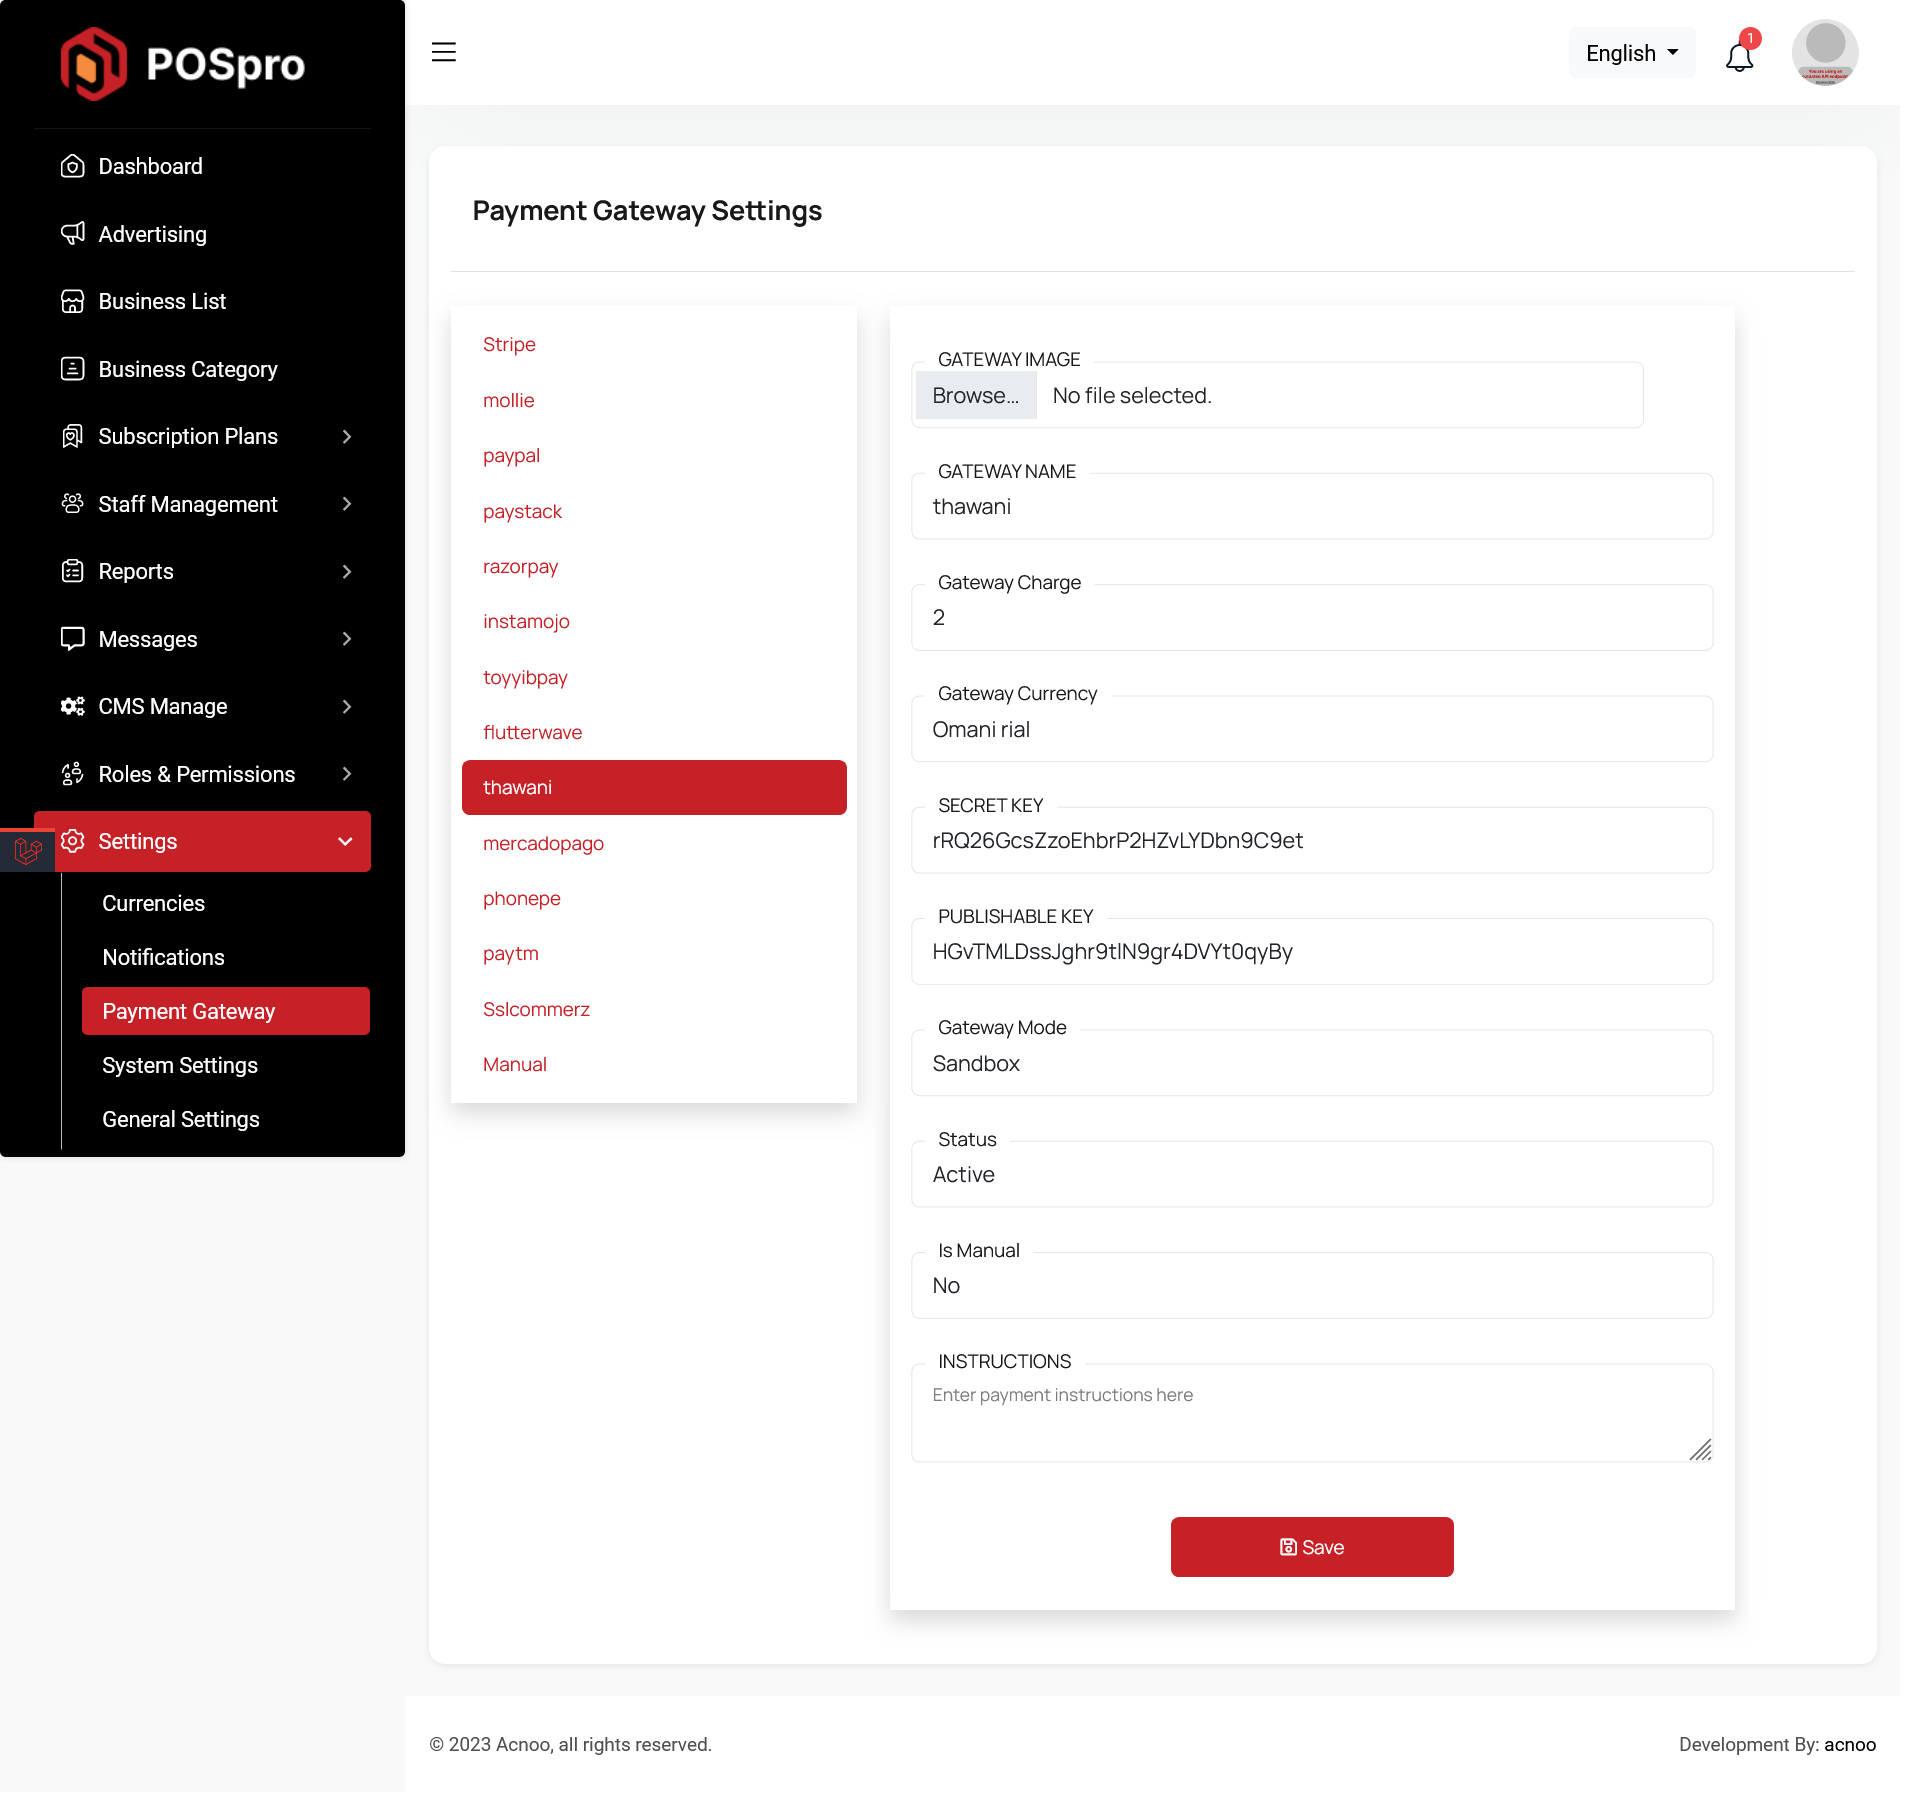Open the Gateway Mode Sandbox selector
The height and width of the screenshot is (1810, 1919).
coord(1311,1063)
